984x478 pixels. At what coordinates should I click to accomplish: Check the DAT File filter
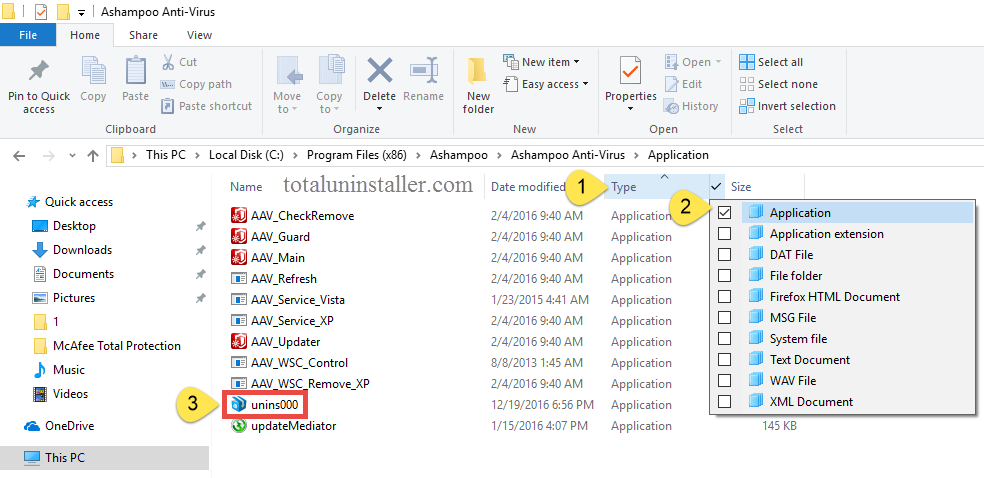[x=725, y=255]
